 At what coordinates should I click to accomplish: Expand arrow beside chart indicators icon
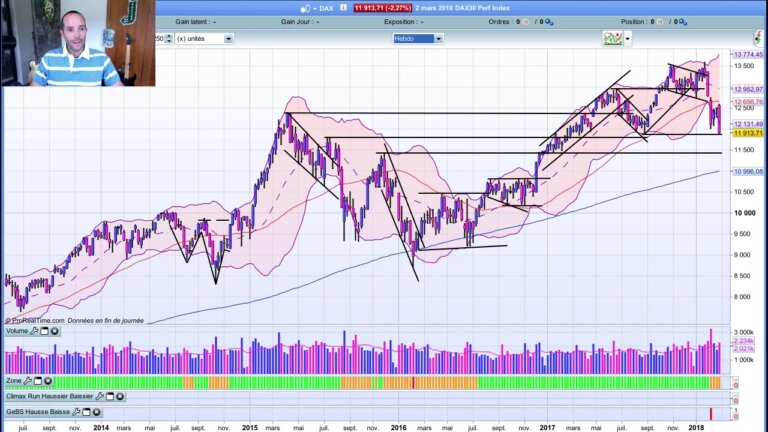click(x=626, y=39)
